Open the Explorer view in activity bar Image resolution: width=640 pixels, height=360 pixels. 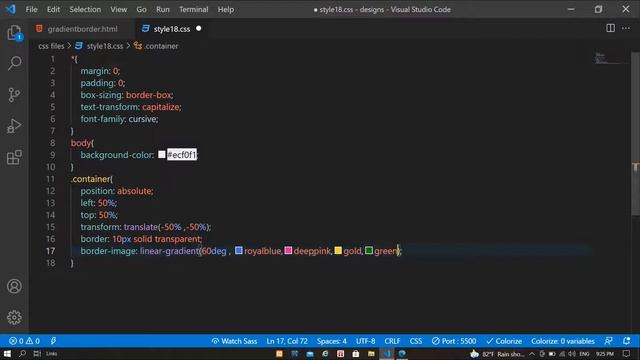[x=14, y=33]
